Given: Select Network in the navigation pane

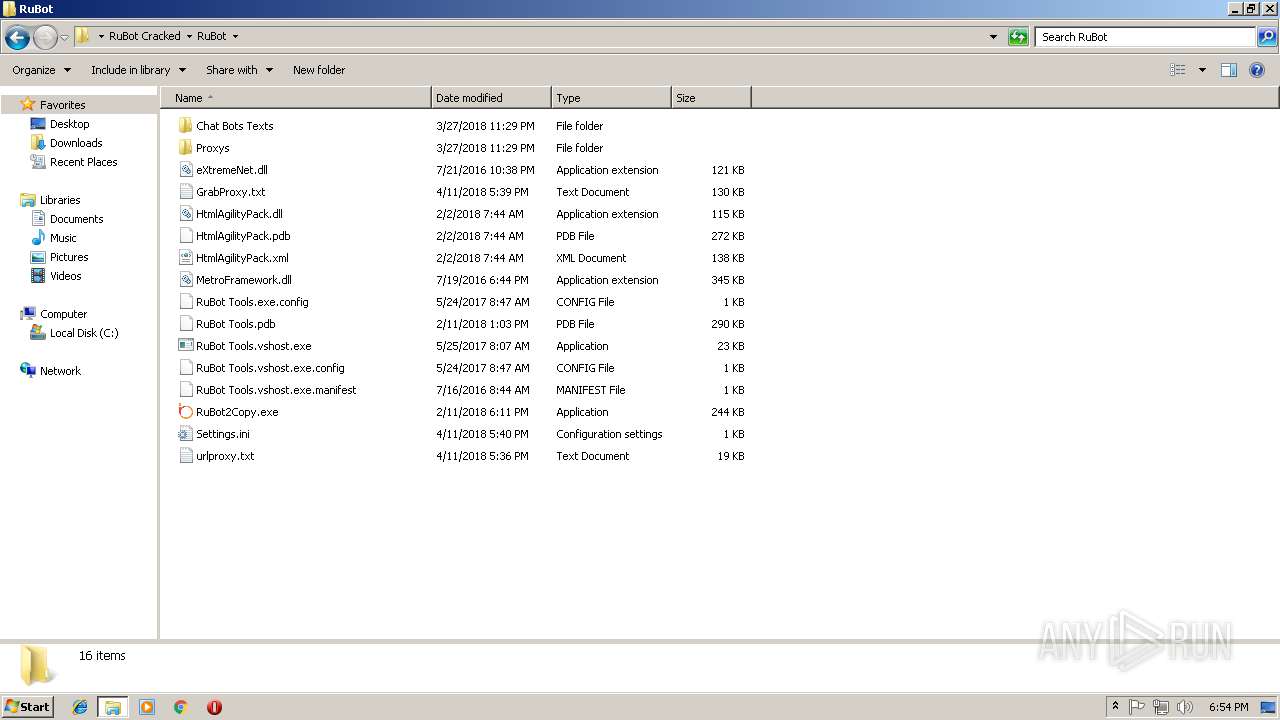Looking at the screenshot, I should [x=60, y=371].
